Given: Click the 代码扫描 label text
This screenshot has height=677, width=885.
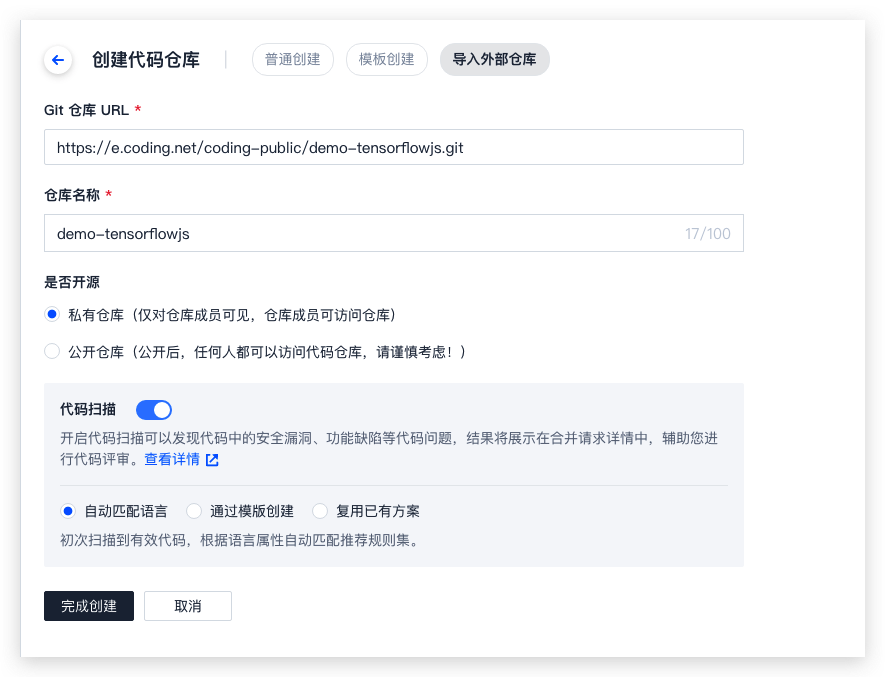Looking at the screenshot, I should (87, 409).
